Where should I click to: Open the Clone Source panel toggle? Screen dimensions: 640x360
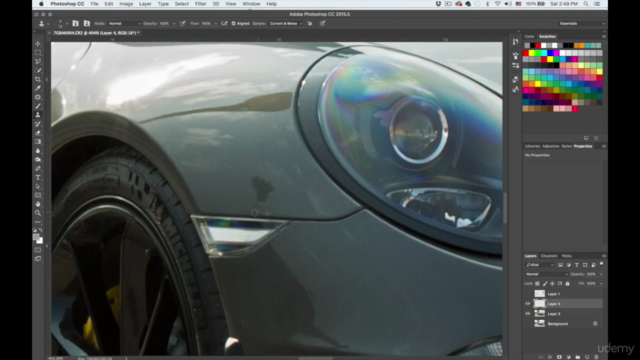(x=87, y=24)
